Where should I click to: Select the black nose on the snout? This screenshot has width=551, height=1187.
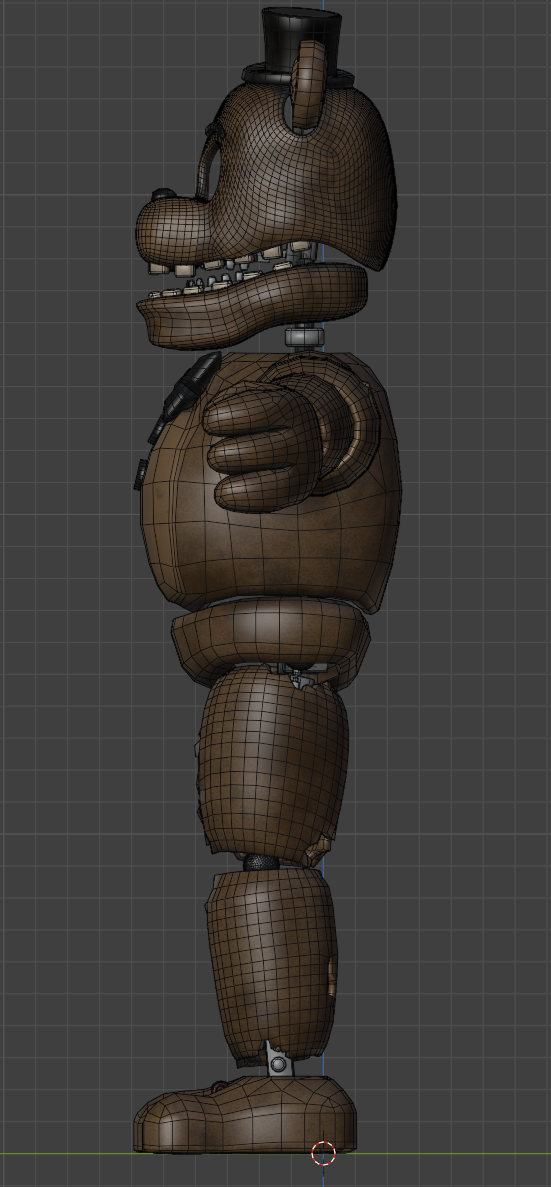pos(161,196)
